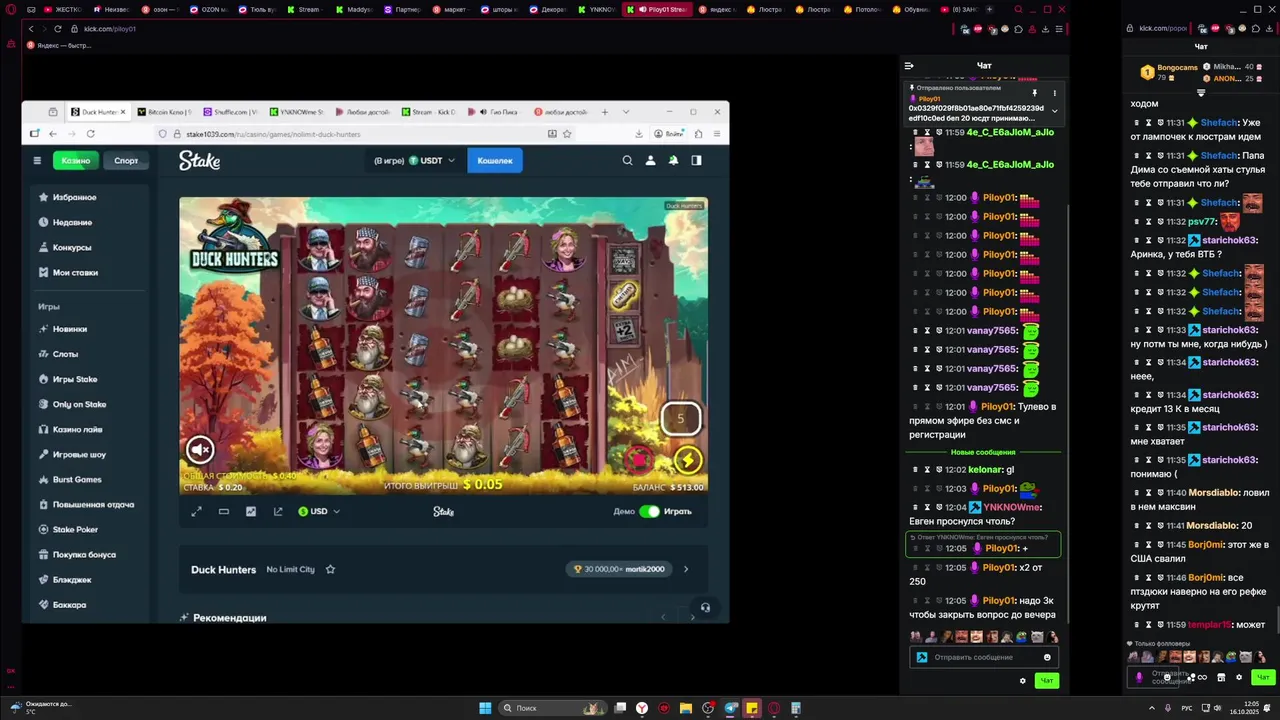Go to next Рекомендации arrow

[x=692, y=617]
